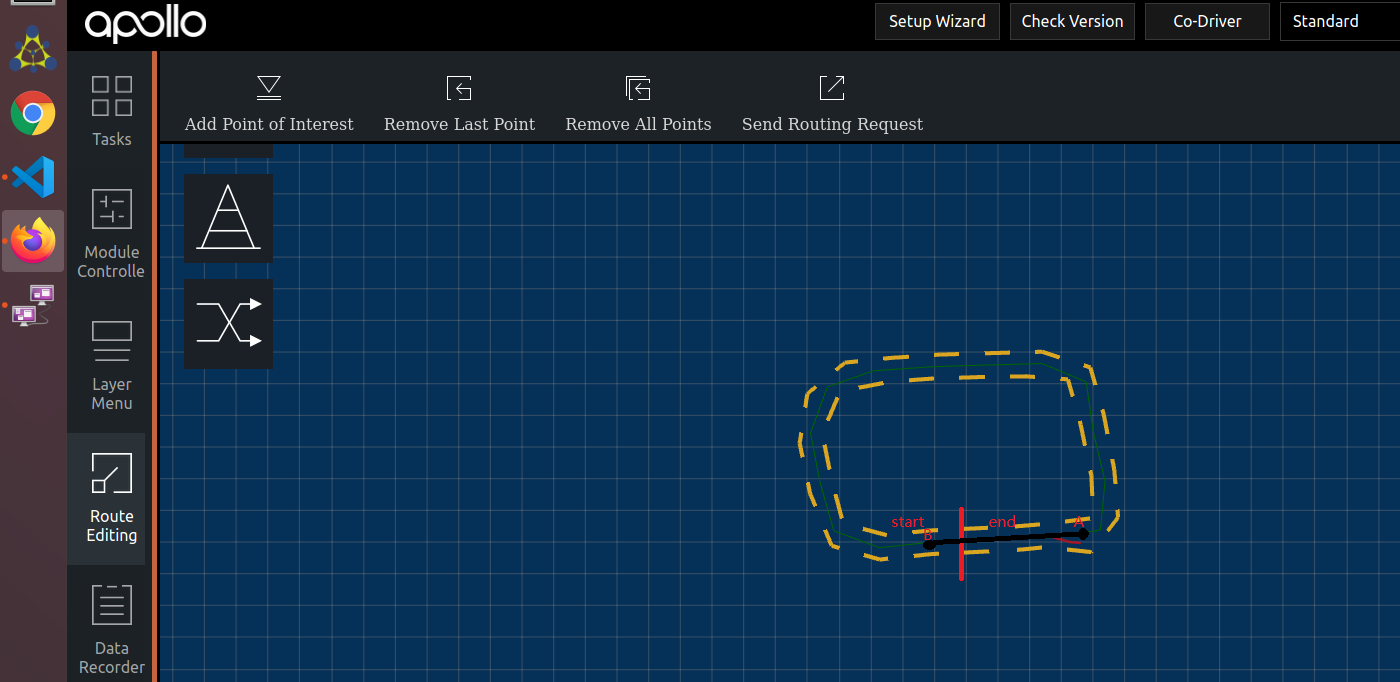Click the traffic cone icon on the map
This screenshot has height=682, width=1400.
coord(228,218)
